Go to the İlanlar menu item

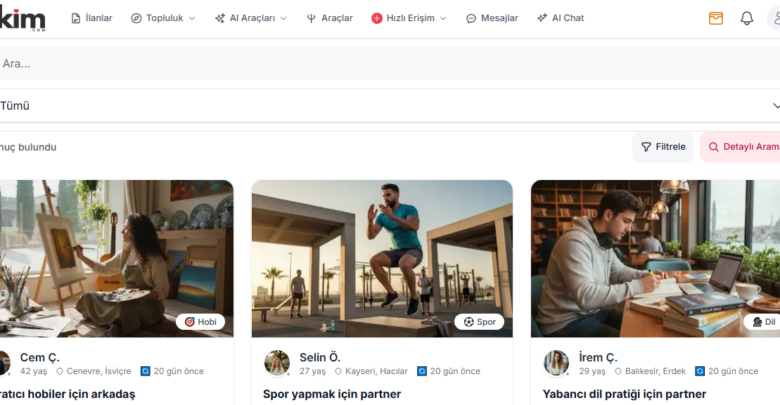[91, 18]
